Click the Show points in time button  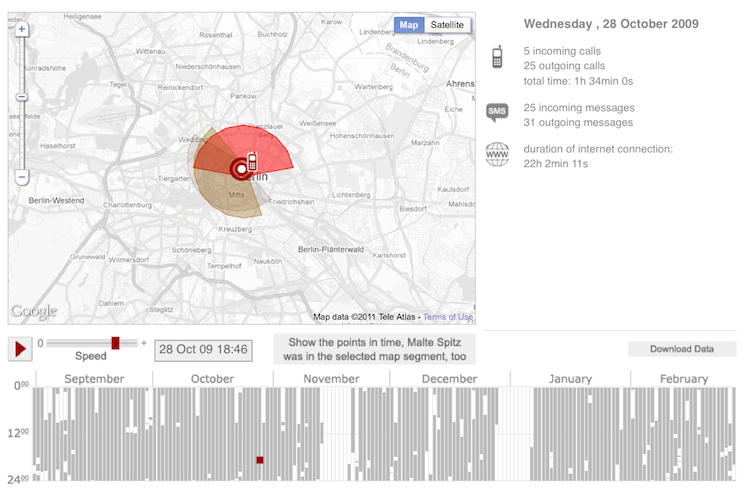point(374,349)
